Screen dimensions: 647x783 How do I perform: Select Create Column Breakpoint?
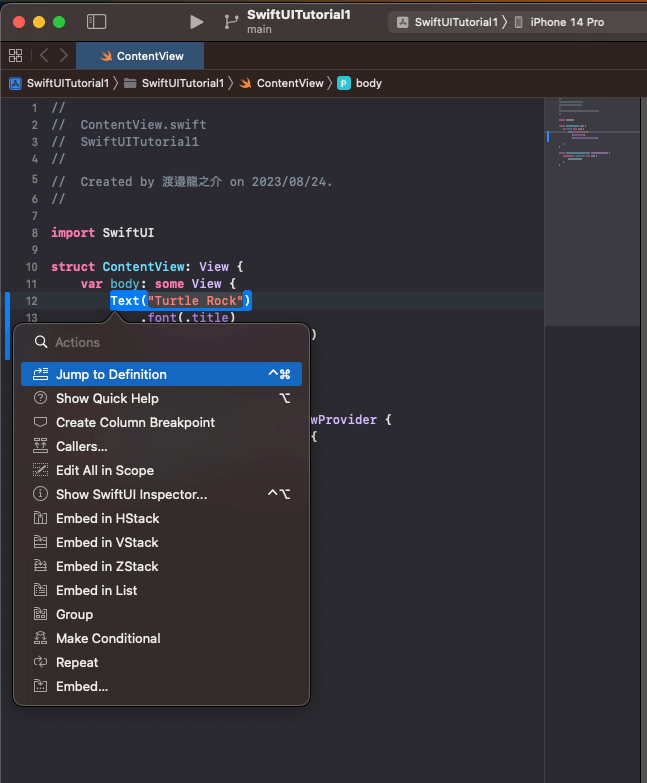(162, 422)
